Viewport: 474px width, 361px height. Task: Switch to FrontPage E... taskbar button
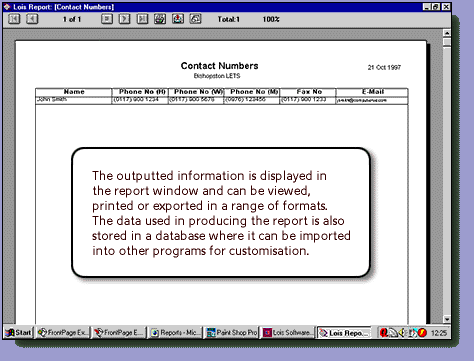tap(119, 333)
